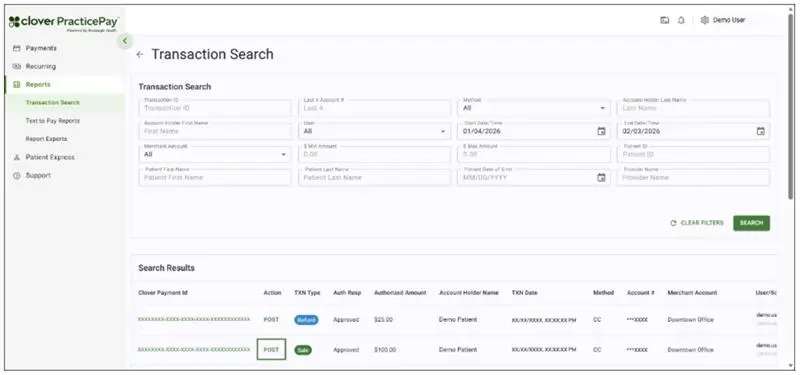Select Transaction Search submenu item
Screen dimensions: 800x375
(x=53, y=103)
